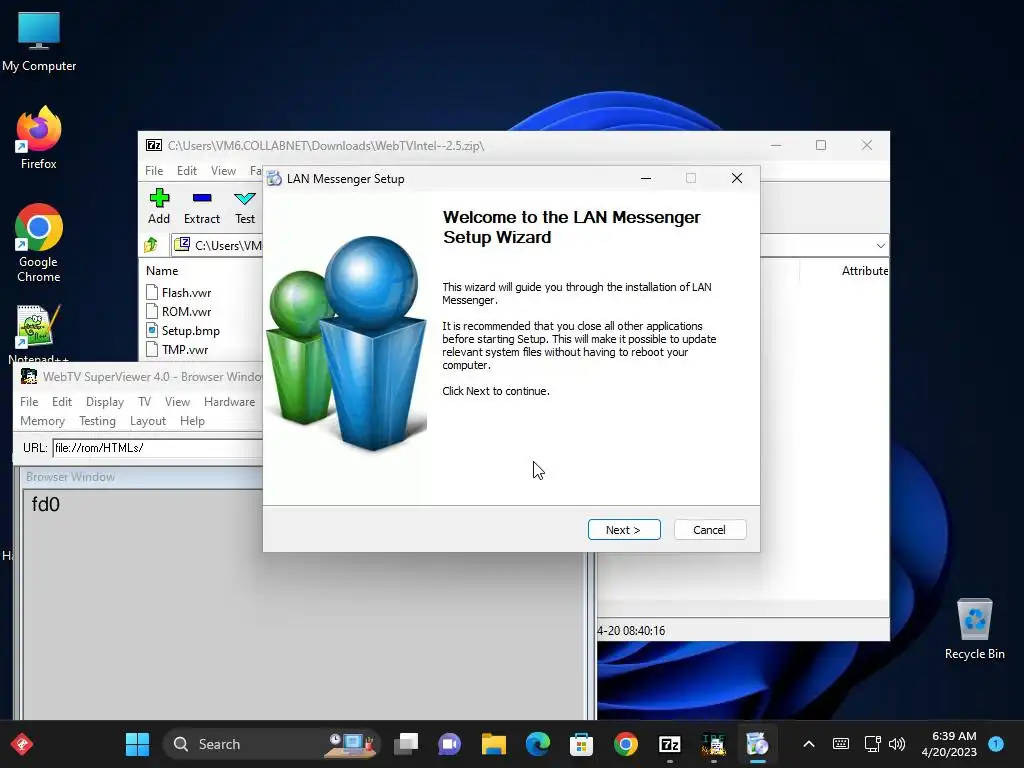Cancel the LAN Messenger Setup wizard
Image resolution: width=1024 pixels, height=768 pixels.
pos(709,530)
